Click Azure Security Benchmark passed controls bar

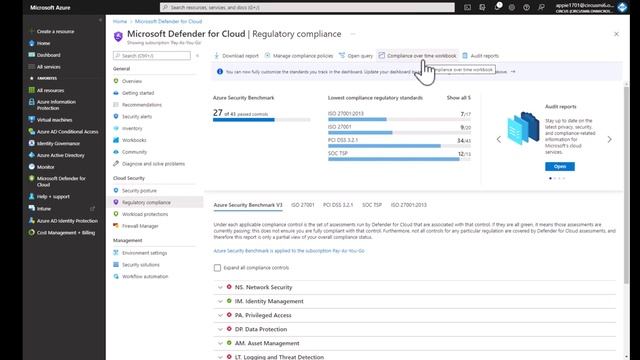pos(262,120)
